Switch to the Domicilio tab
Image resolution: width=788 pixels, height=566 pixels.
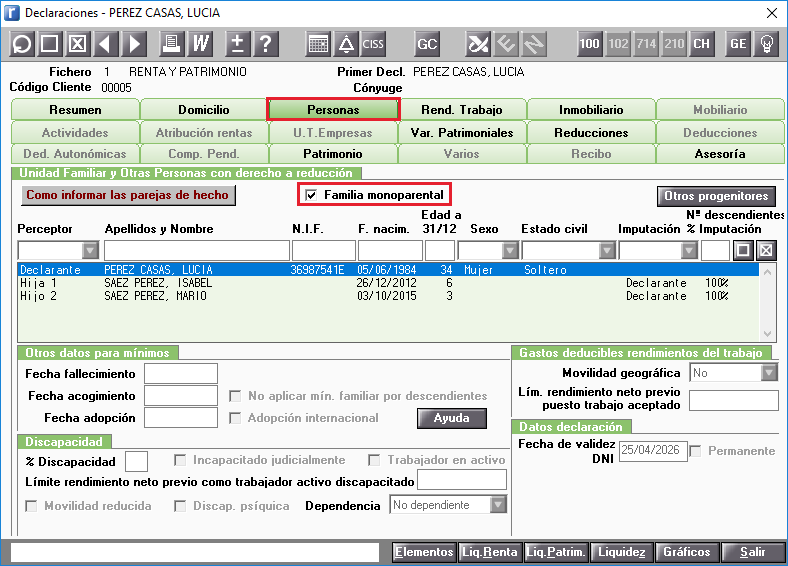[x=204, y=110]
